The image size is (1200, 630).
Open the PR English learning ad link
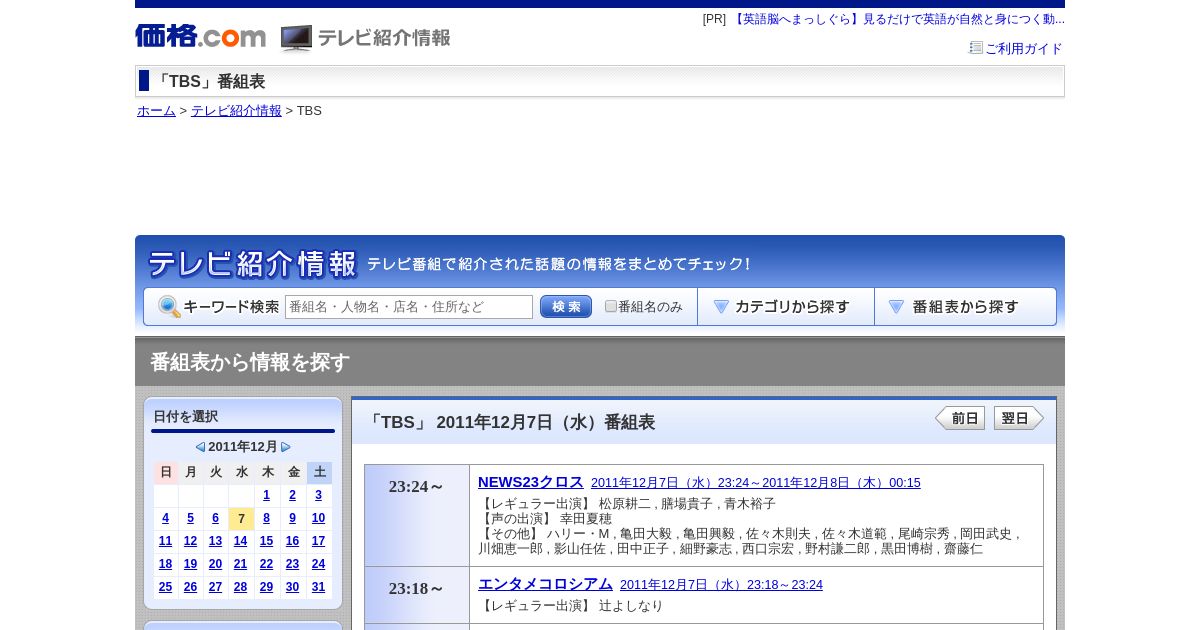898,19
